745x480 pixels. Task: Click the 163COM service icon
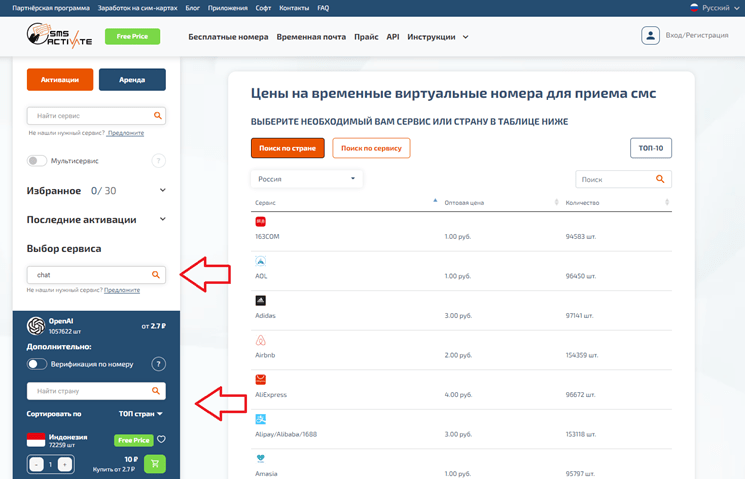click(x=260, y=221)
